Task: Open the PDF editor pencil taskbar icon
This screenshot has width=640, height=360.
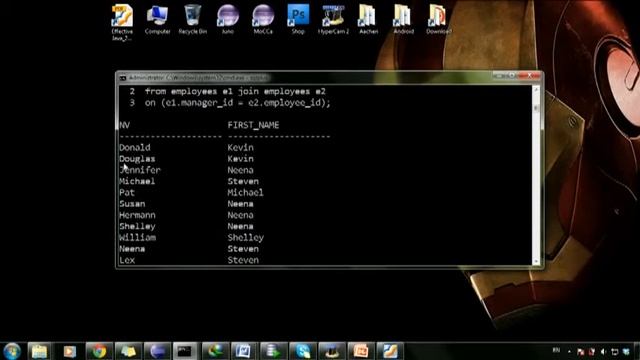Action: point(390,351)
